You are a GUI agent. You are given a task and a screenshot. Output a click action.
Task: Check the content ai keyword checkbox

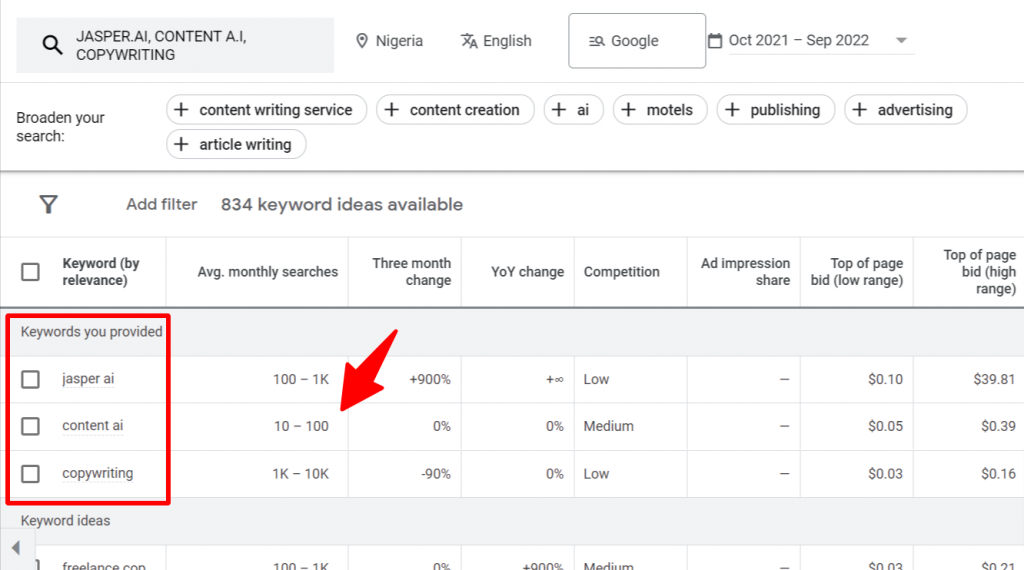tap(30, 426)
